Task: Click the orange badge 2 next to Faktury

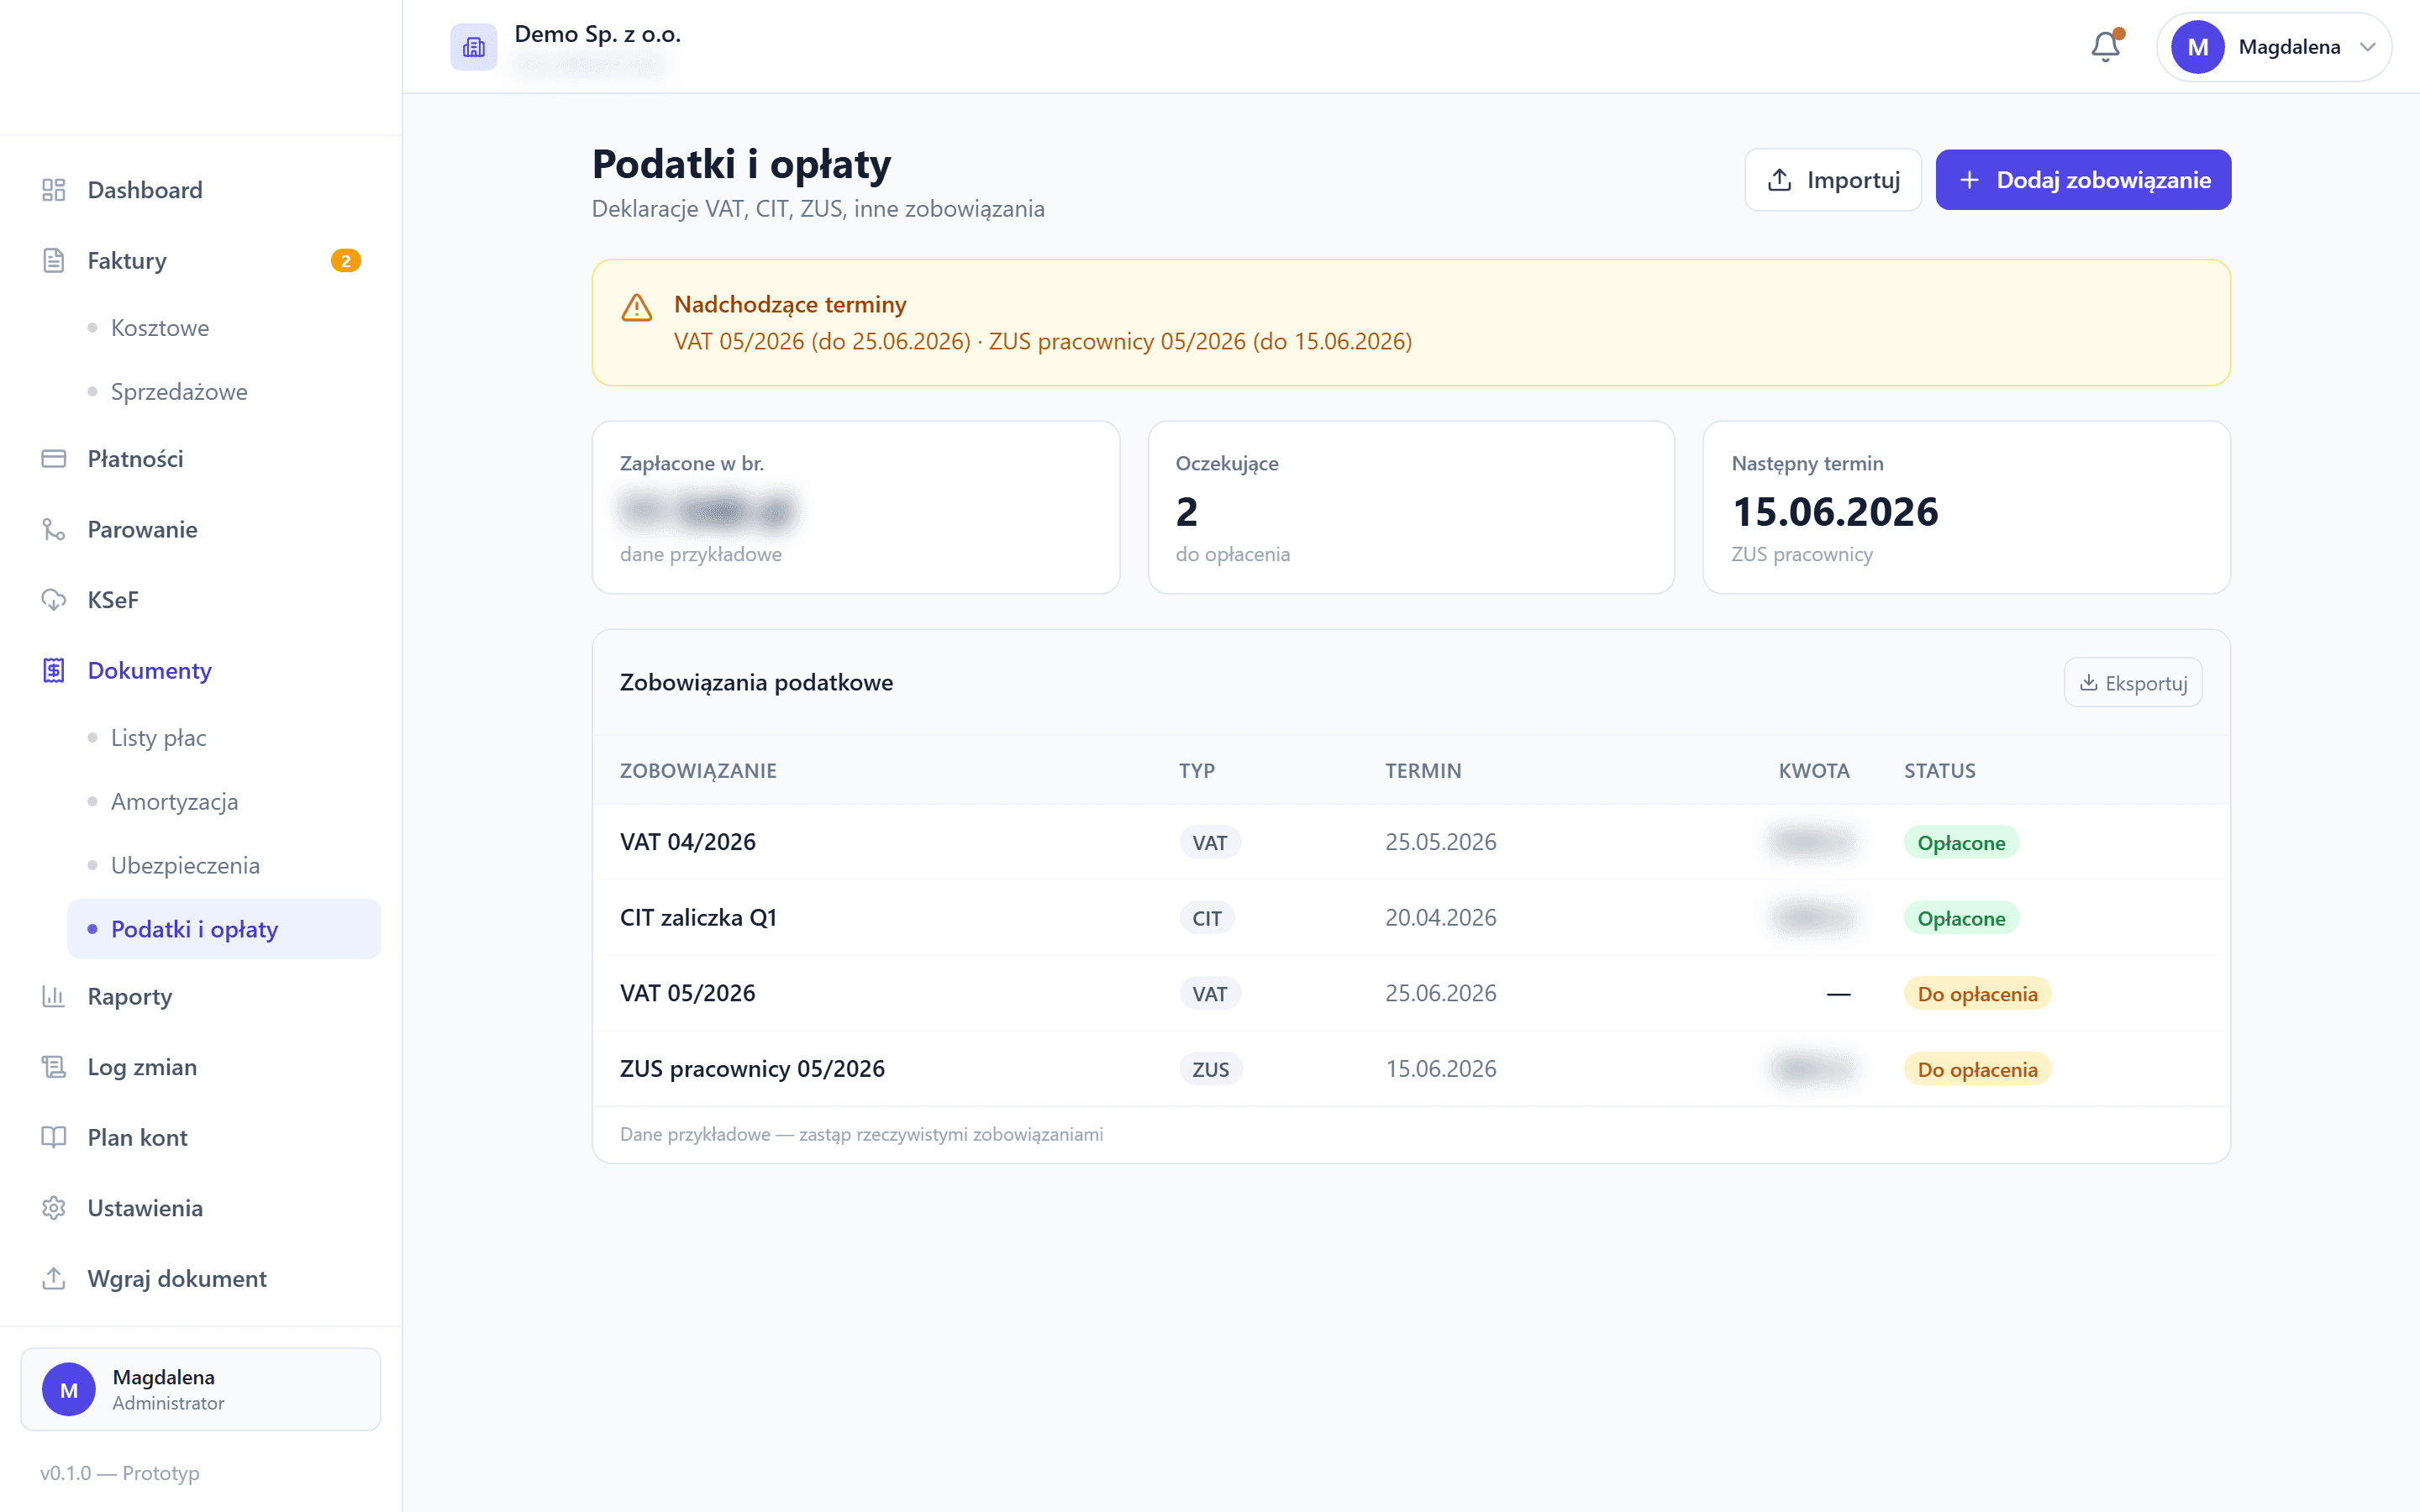Action: click(x=346, y=261)
